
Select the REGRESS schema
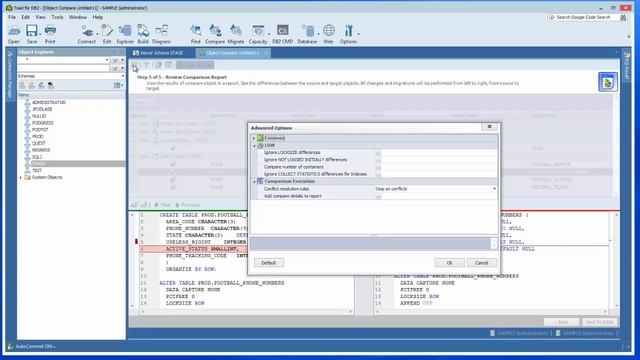coord(41,150)
